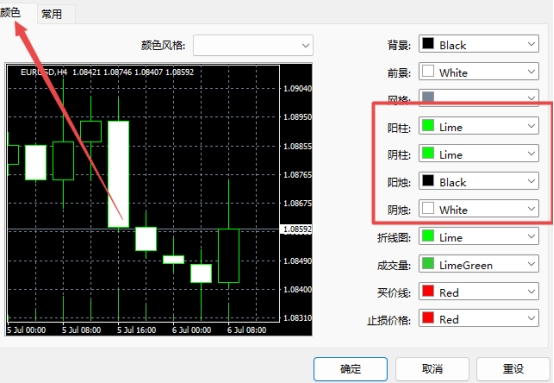This screenshot has width=554, height=383.
Task: Open the 网格 color dropdown
Action: pos(479,98)
